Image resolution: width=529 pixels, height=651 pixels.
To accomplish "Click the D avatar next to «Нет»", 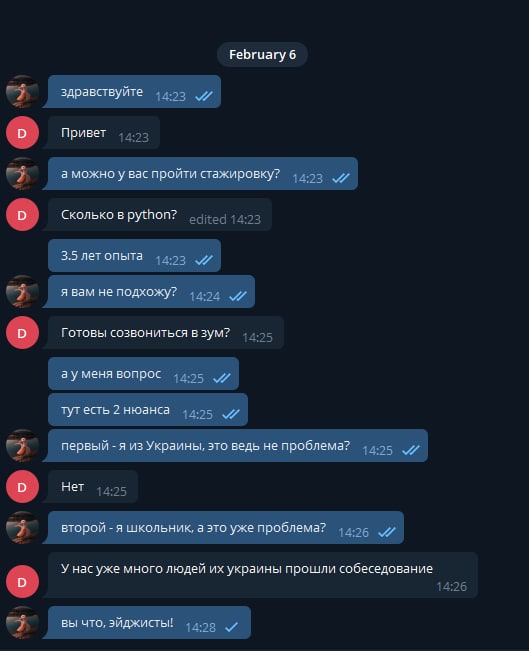I will click(22, 487).
